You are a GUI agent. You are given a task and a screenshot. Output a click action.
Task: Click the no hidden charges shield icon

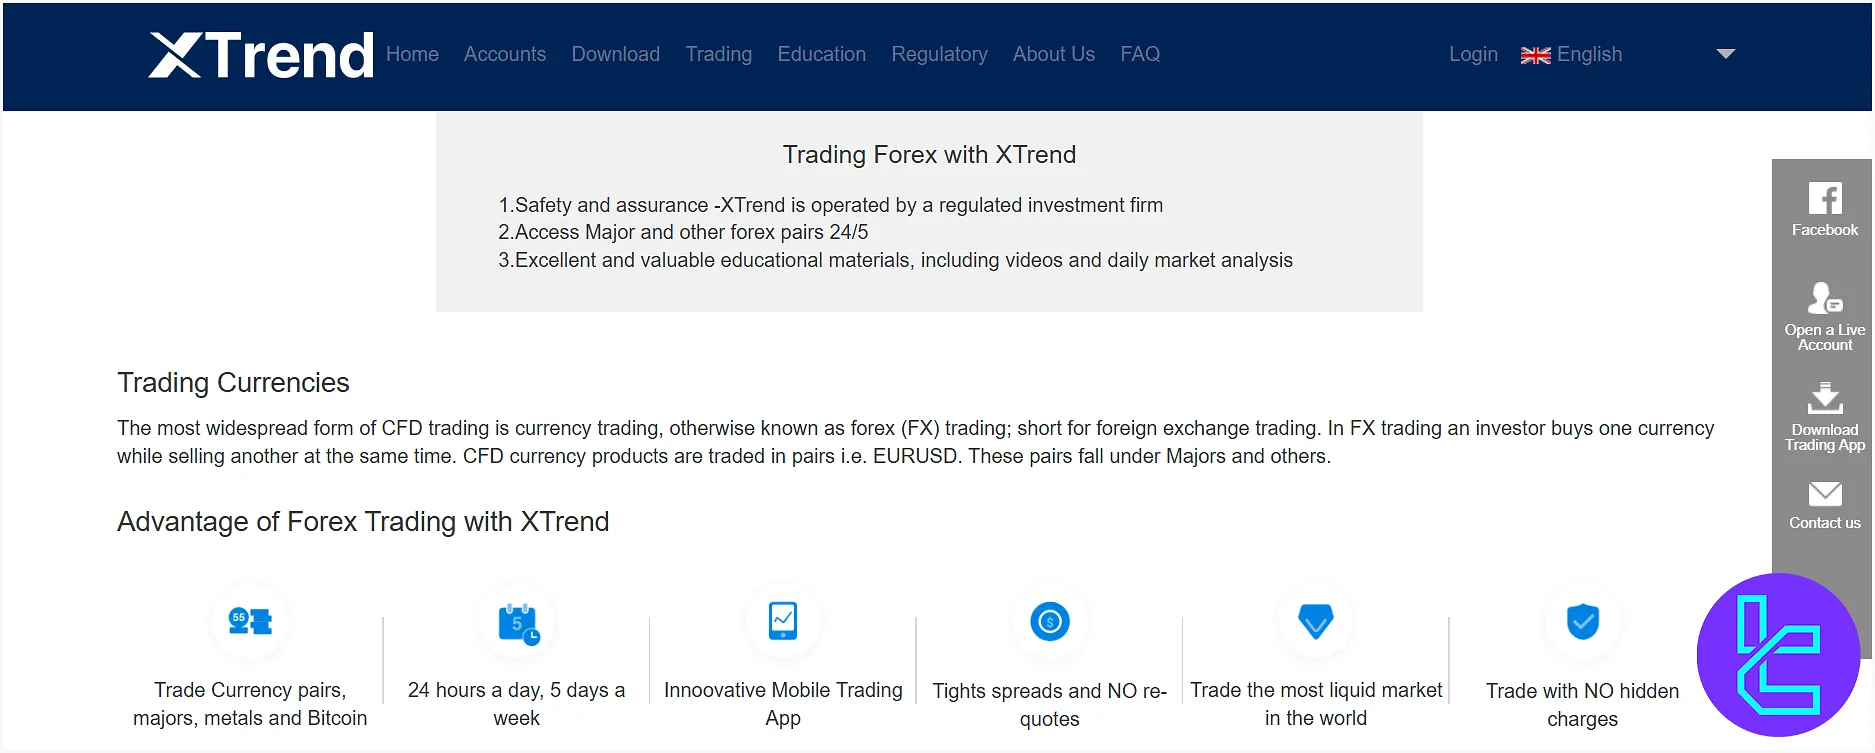point(1583,622)
